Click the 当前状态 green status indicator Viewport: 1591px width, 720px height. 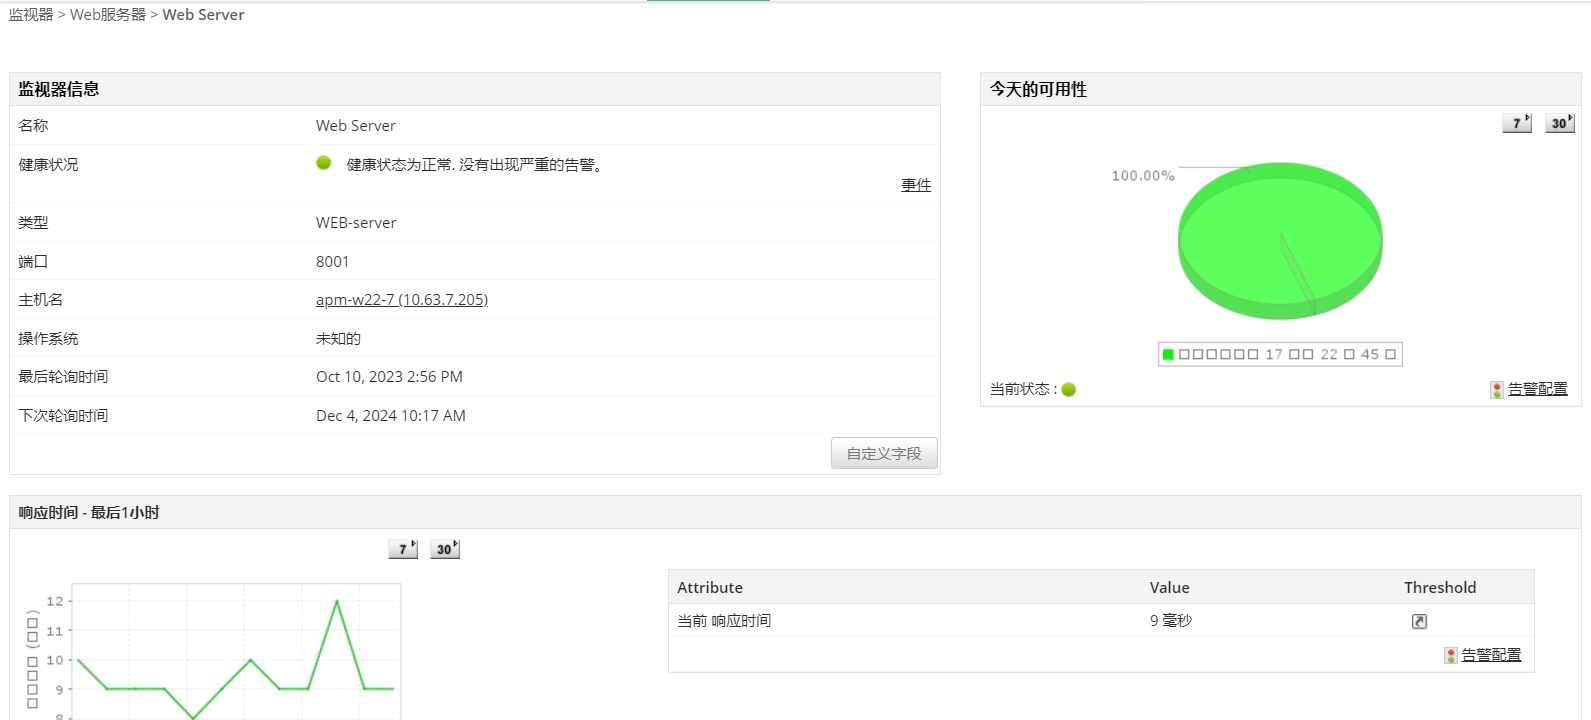click(1068, 389)
